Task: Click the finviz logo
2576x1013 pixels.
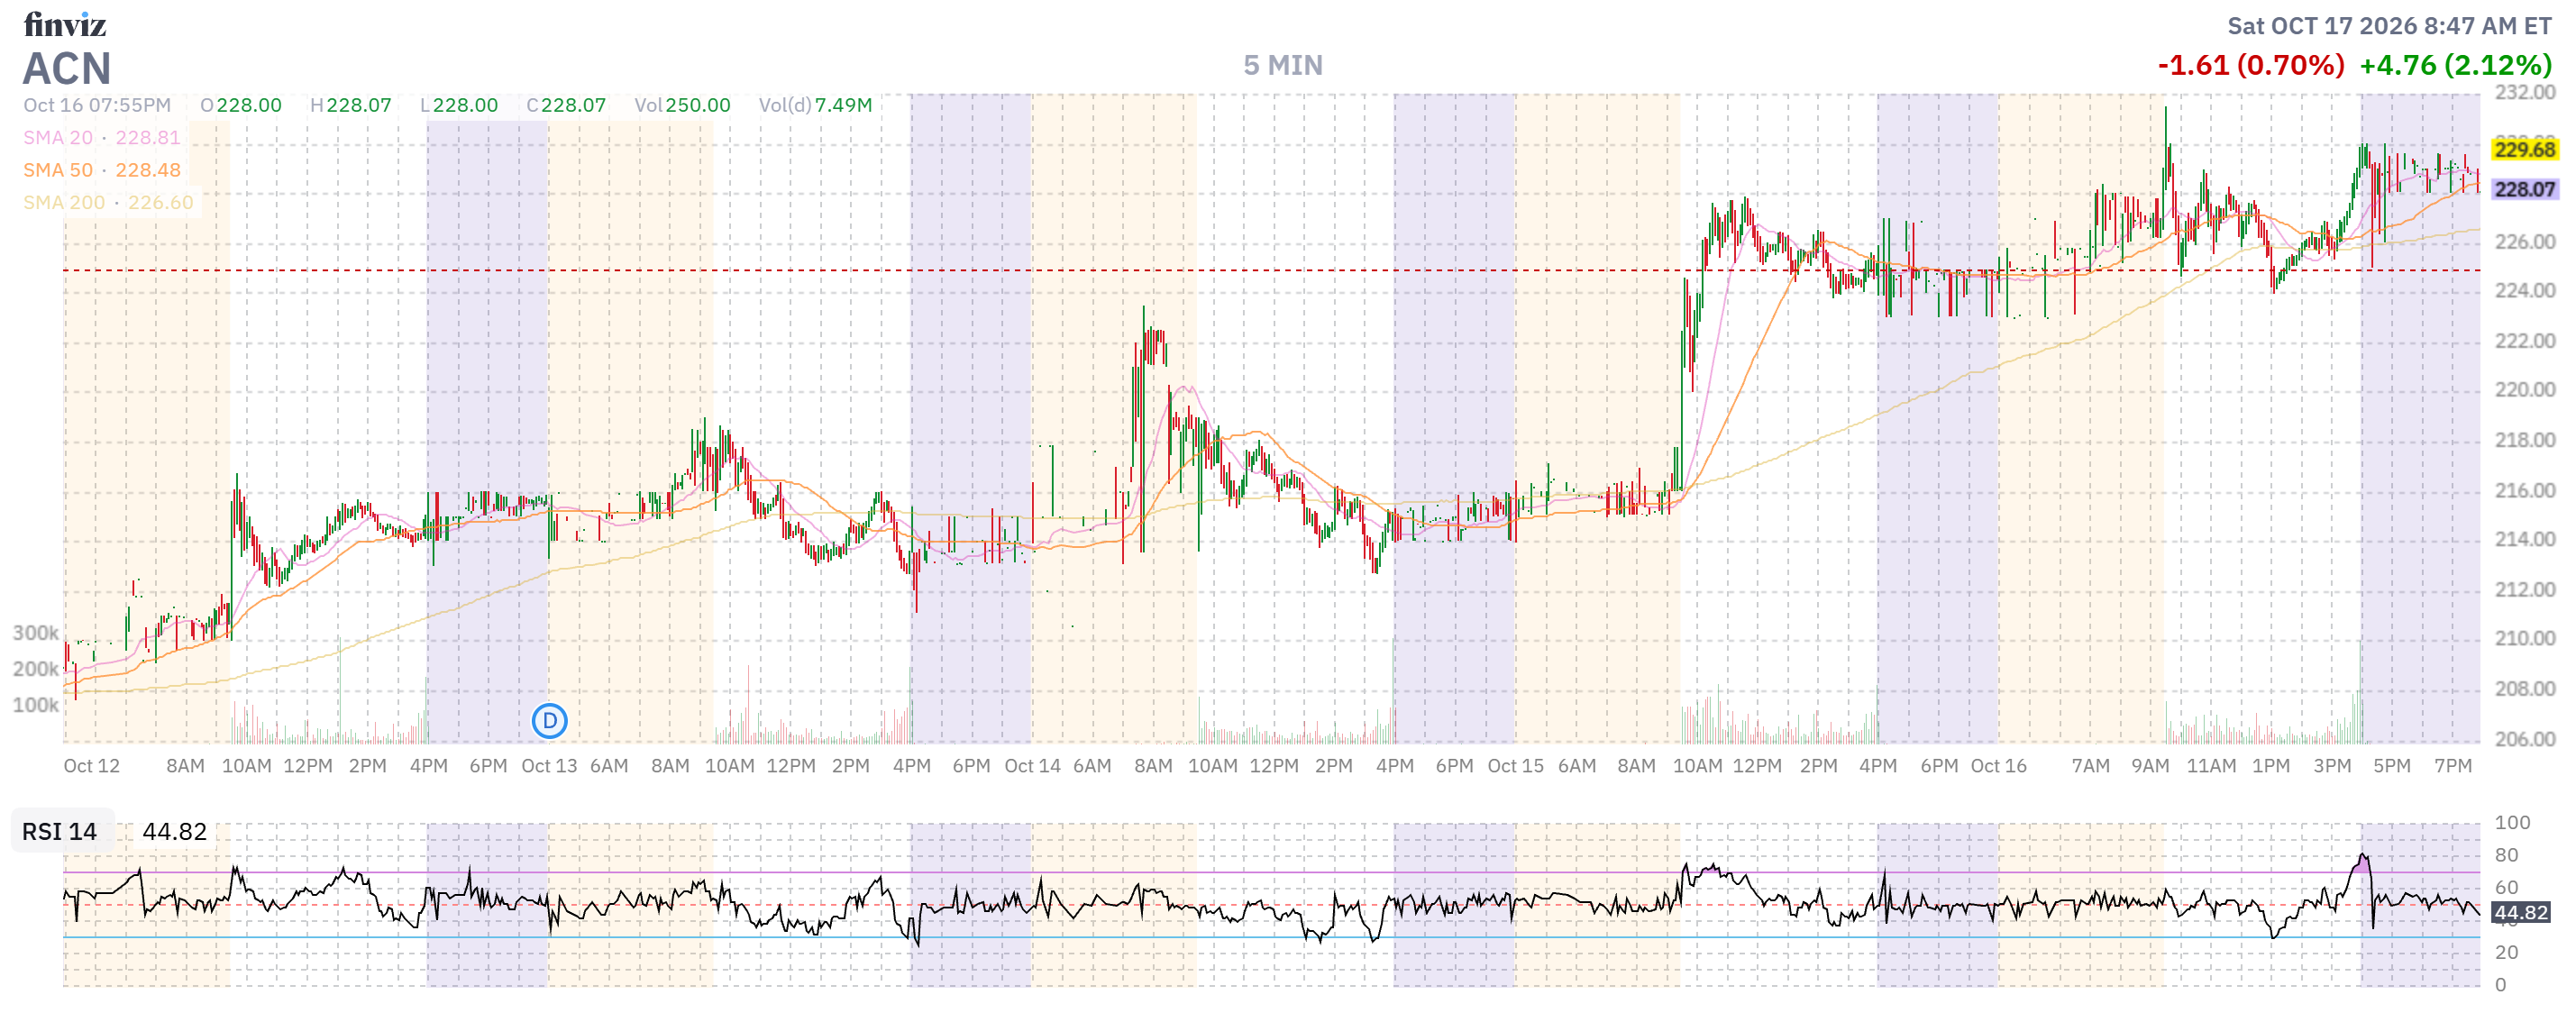Action: tap(65, 24)
